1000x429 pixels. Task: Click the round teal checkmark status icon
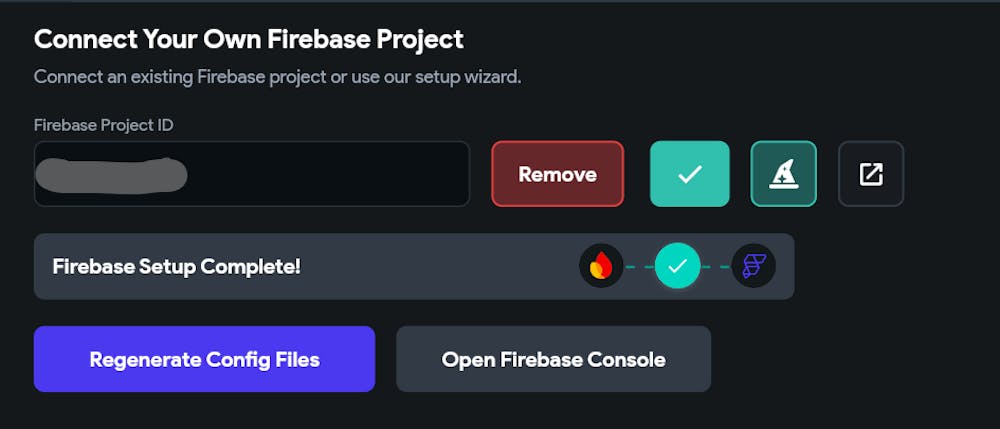(x=677, y=266)
